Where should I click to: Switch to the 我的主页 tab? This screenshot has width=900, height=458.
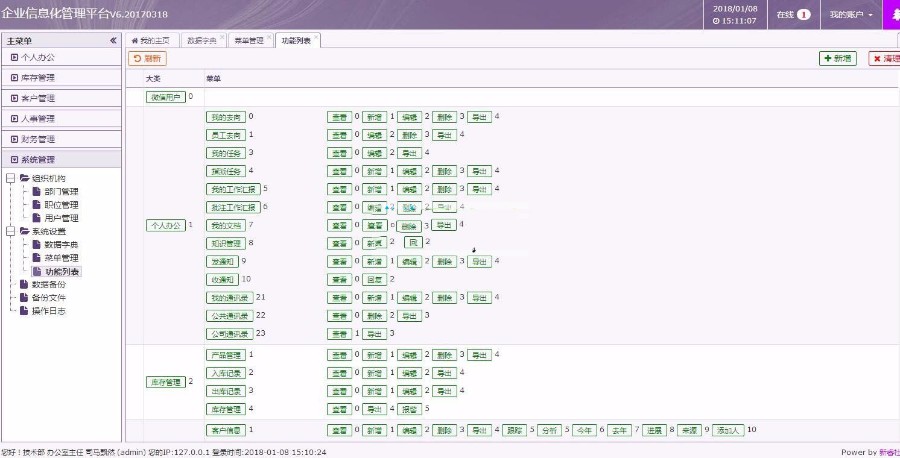click(151, 41)
